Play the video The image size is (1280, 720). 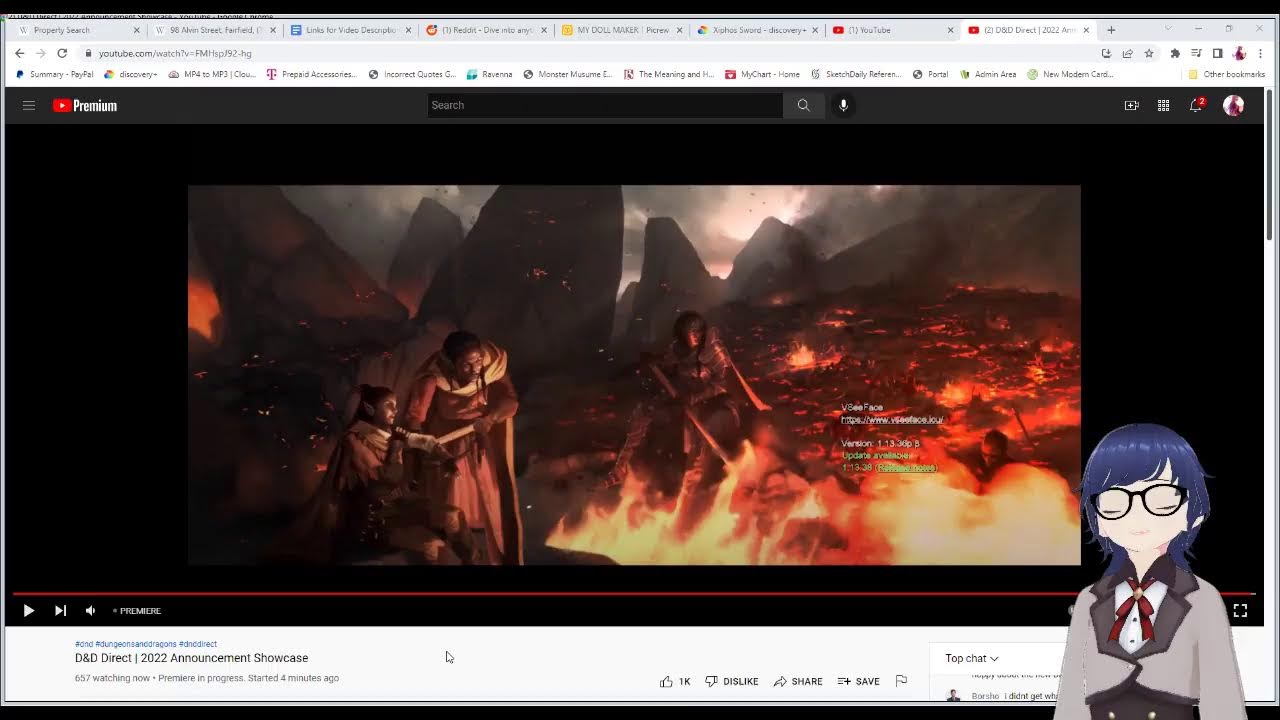pos(28,610)
